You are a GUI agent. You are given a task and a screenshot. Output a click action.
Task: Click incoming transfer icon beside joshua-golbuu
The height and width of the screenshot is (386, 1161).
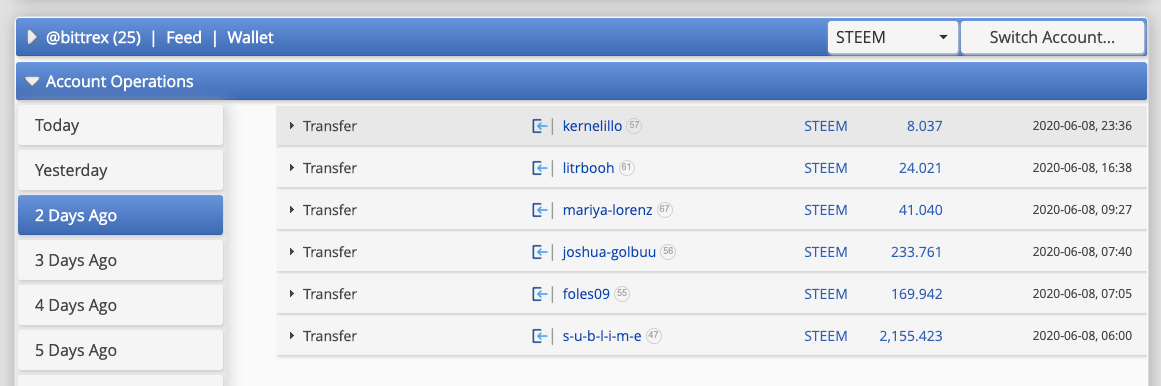click(x=540, y=253)
